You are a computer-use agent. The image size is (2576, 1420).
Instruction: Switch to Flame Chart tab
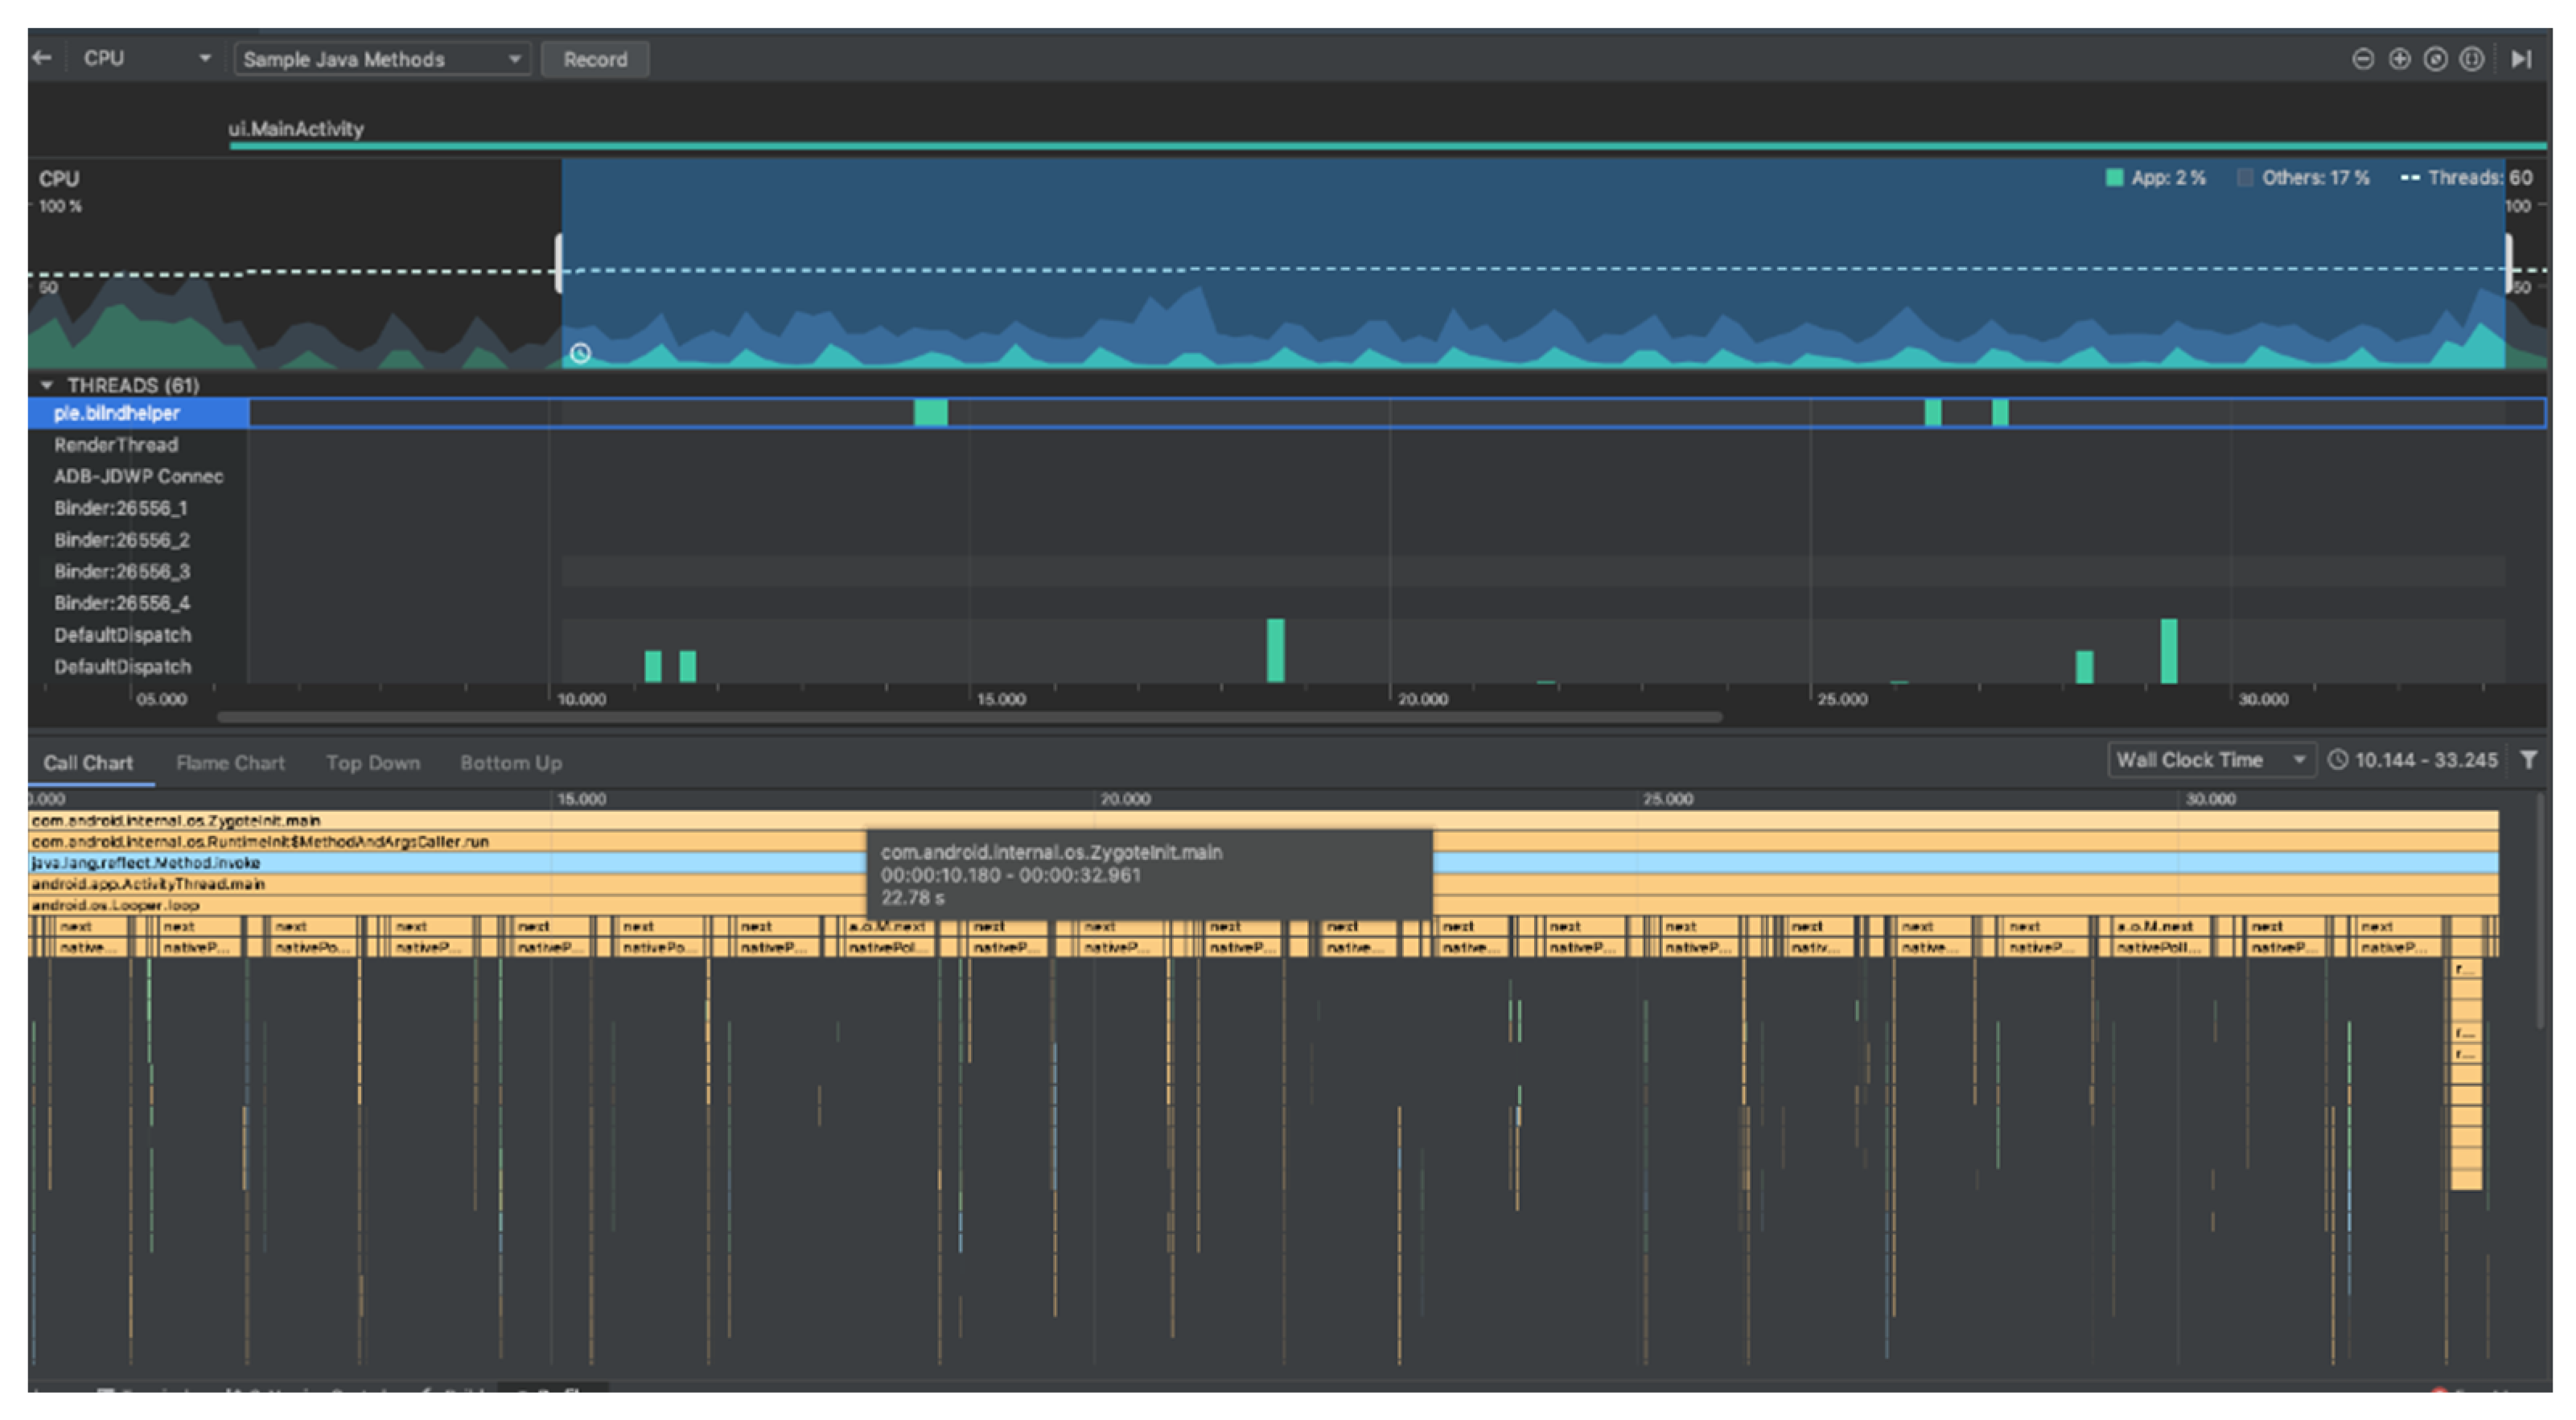(230, 763)
